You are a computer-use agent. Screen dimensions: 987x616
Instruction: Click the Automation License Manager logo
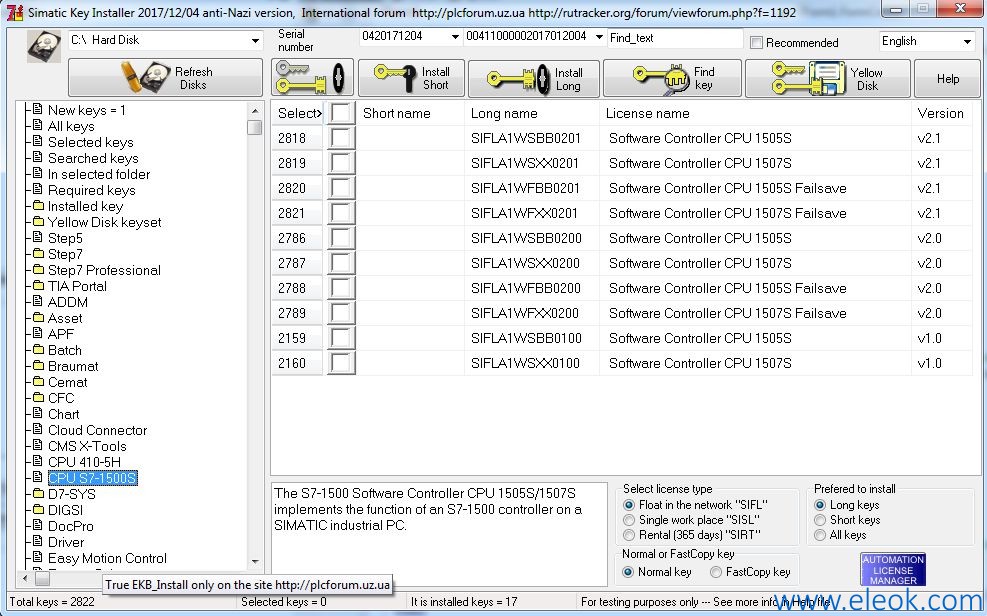coord(893,569)
